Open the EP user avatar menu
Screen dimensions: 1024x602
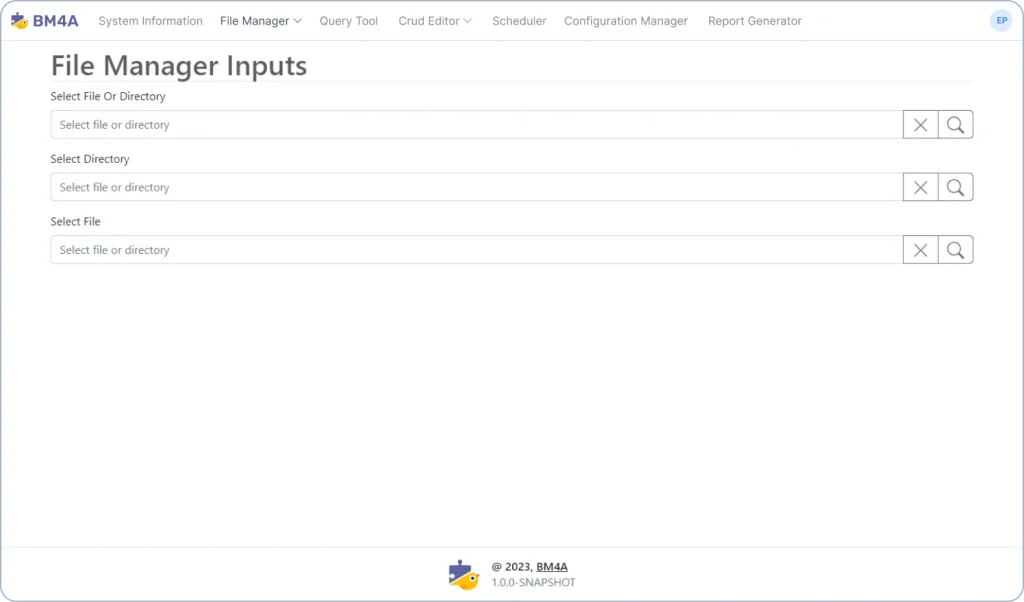pos(1001,21)
